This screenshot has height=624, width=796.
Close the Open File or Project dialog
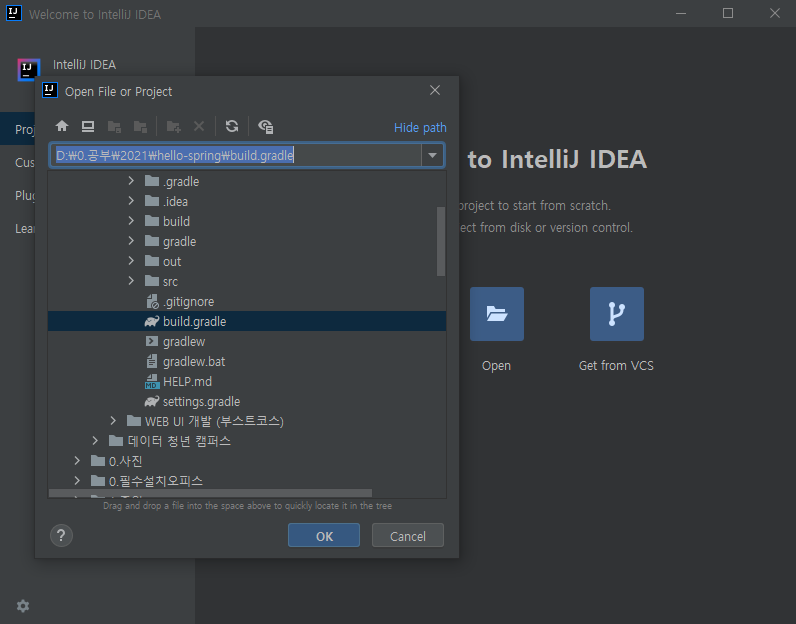(x=435, y=90)
